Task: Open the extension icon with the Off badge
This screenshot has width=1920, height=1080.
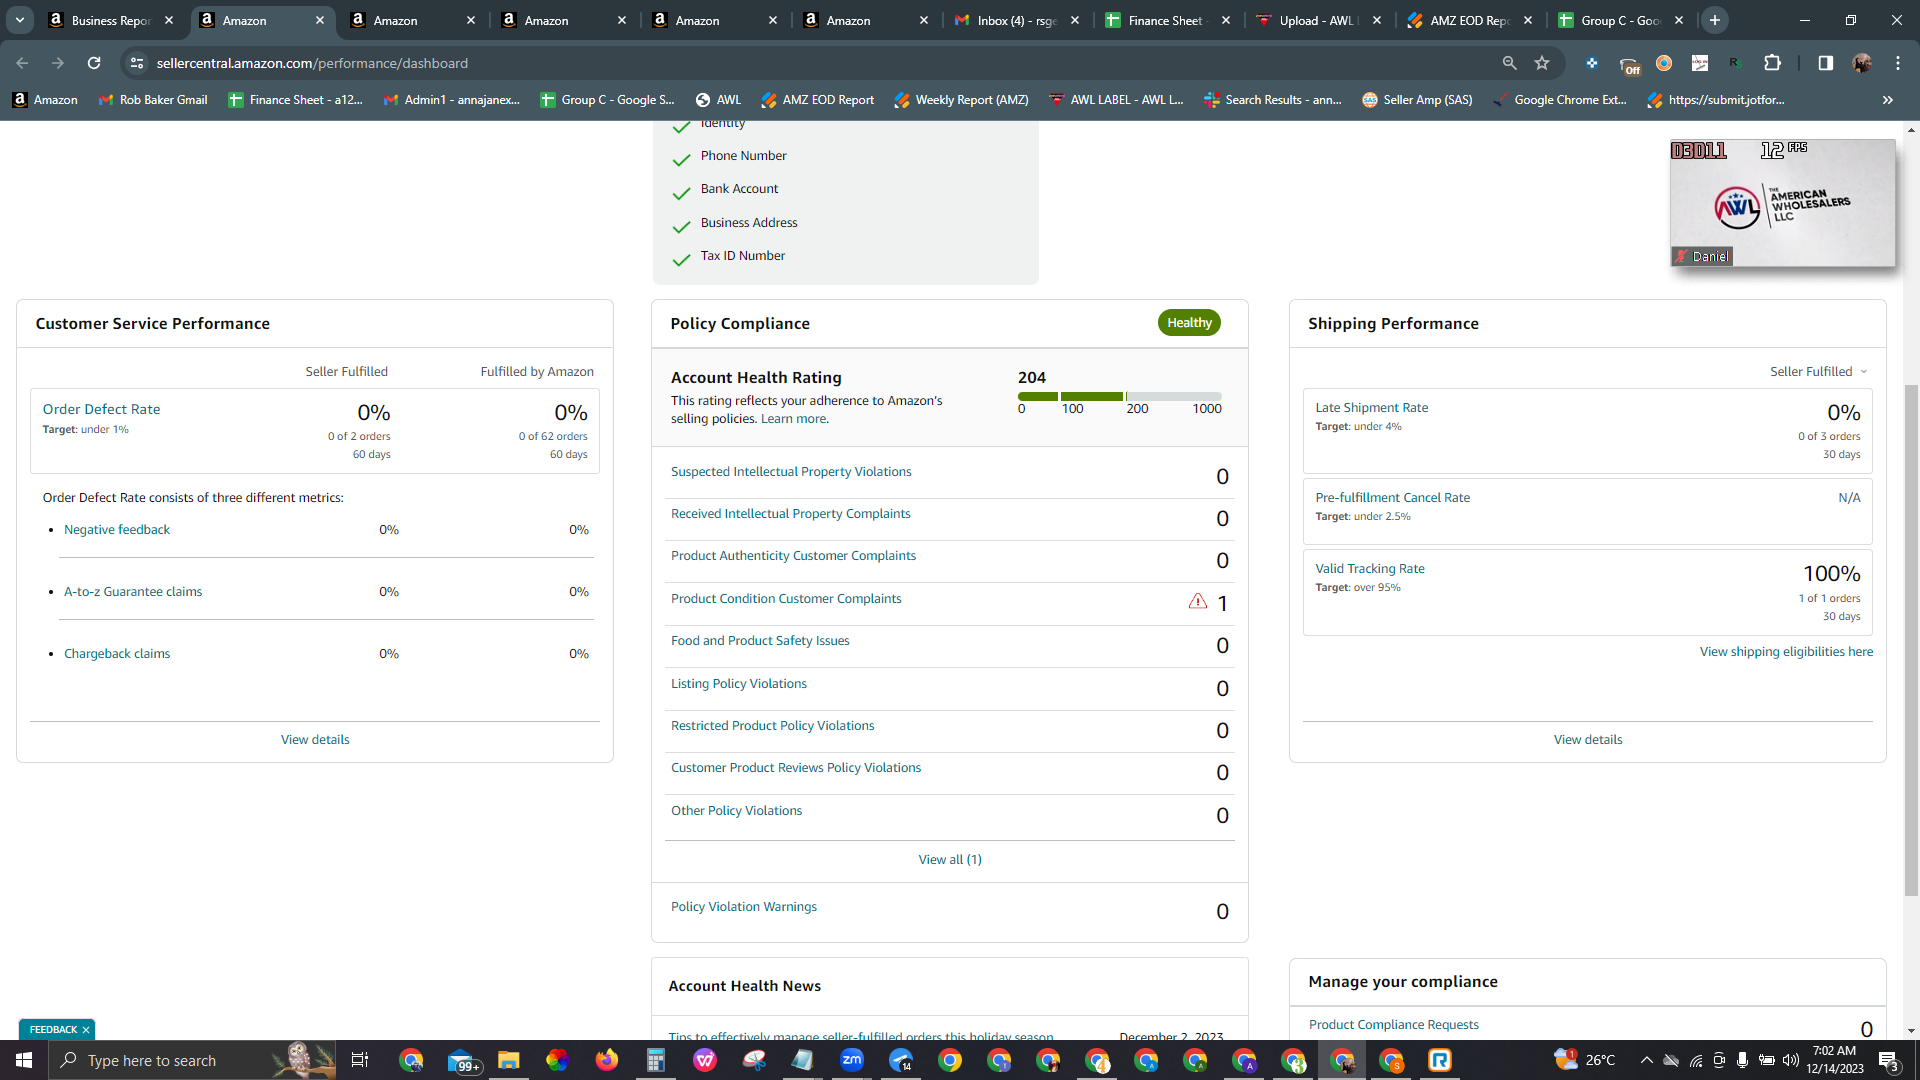Action: click(x=1629, y=65)
